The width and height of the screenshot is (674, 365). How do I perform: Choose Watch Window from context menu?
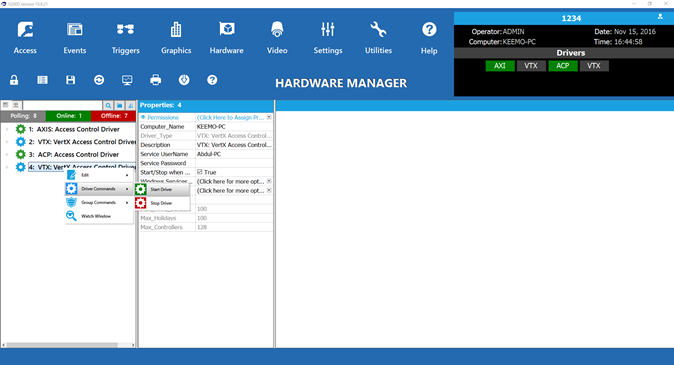pos(99,216)
